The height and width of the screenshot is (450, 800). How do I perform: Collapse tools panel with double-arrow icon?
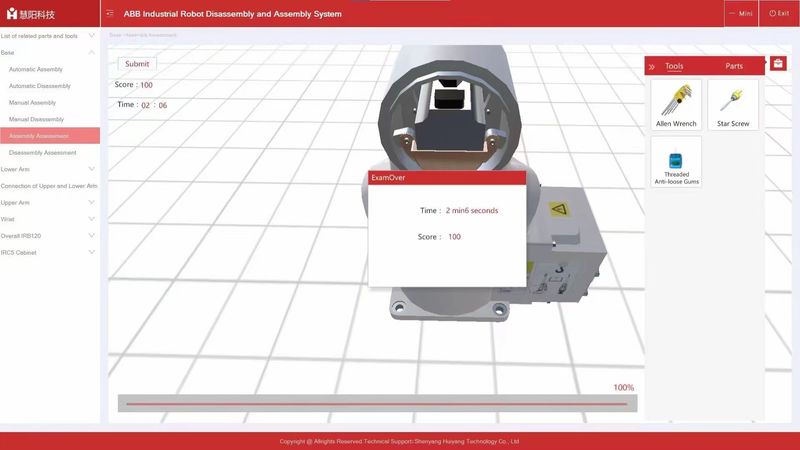(x=652, y=67)
